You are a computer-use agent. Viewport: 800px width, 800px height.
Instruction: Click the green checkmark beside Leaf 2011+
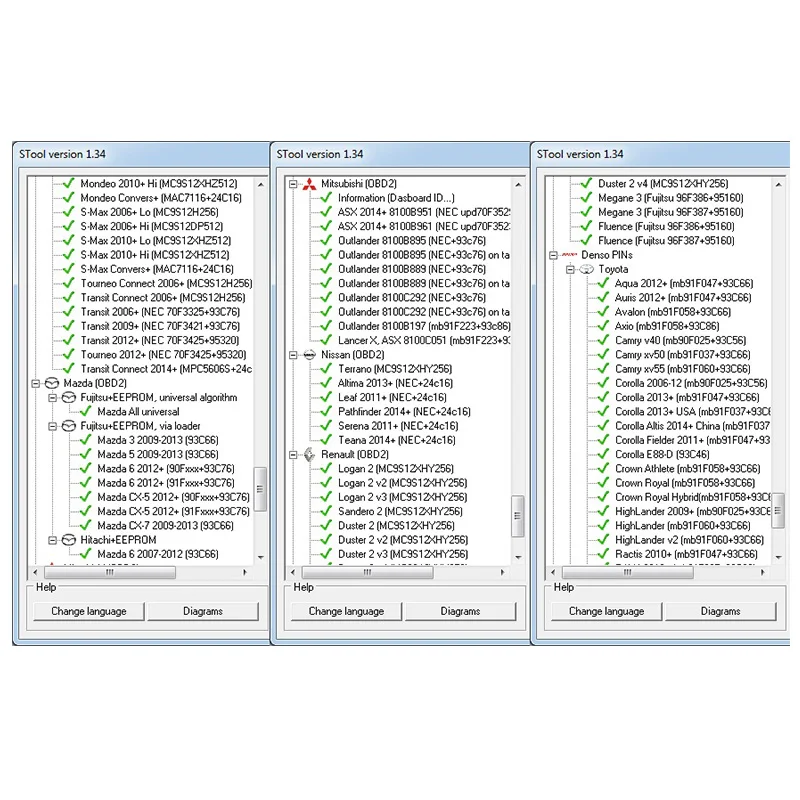(326, 396)
